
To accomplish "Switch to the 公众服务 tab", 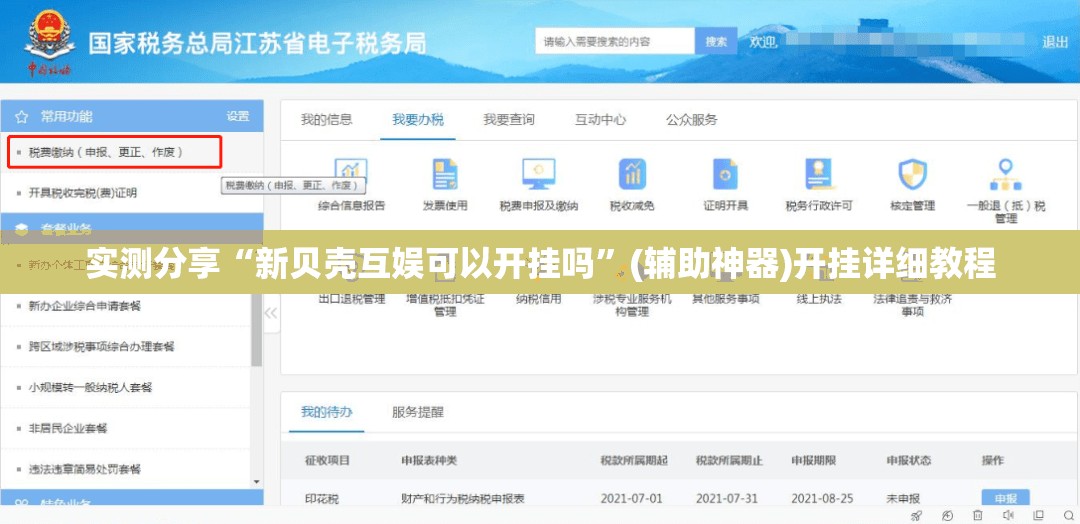I will click(x=692, y=120).
